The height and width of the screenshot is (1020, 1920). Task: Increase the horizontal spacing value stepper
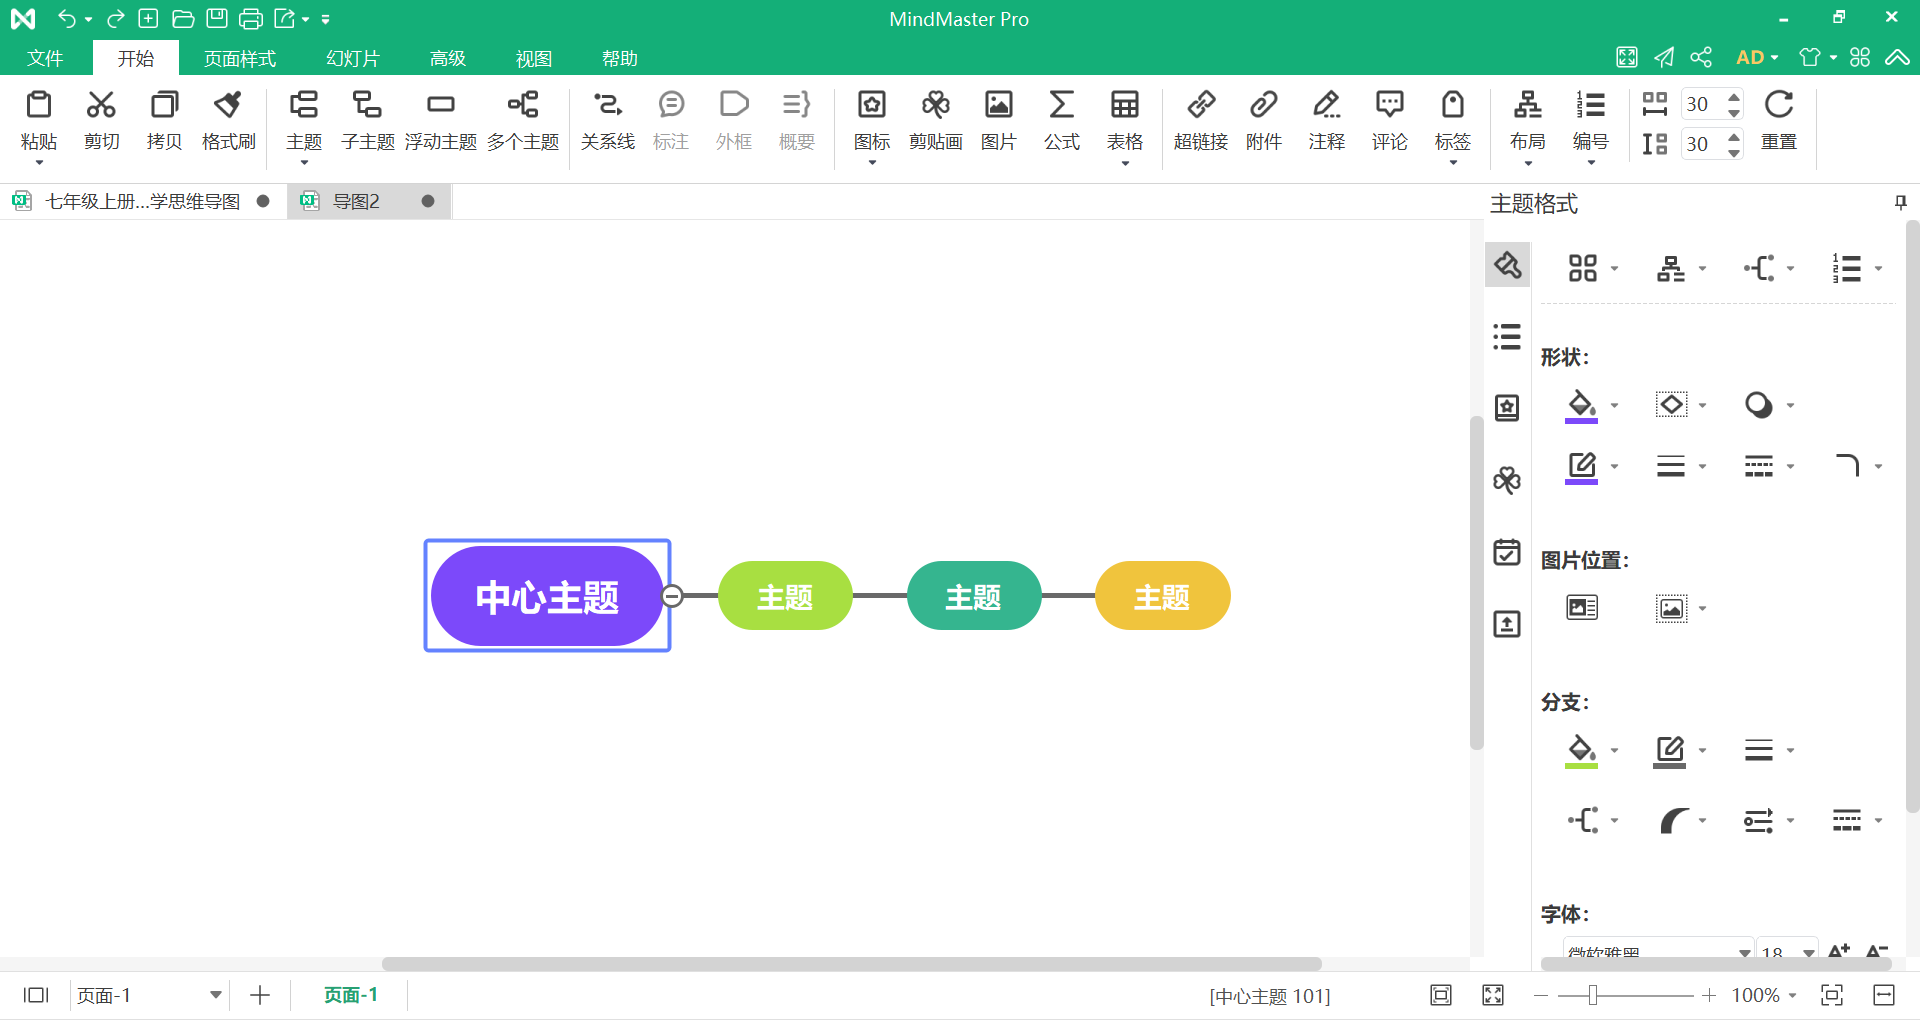(1735, 97)
